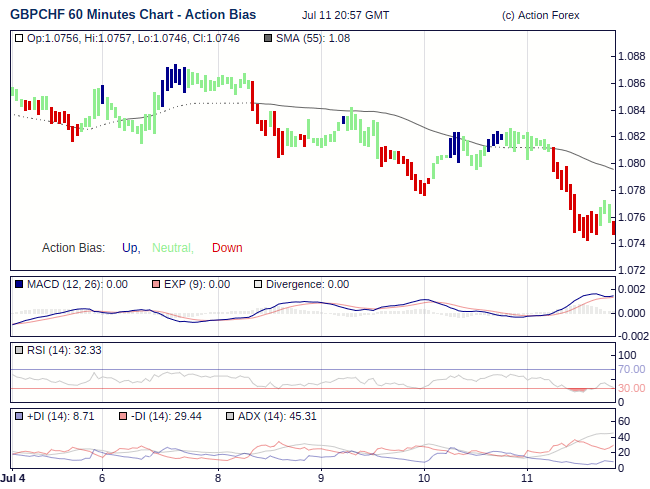This screenshot has width=650, height=489.
Task: Click the ADX (14) legend square
Action: [229, 416]
